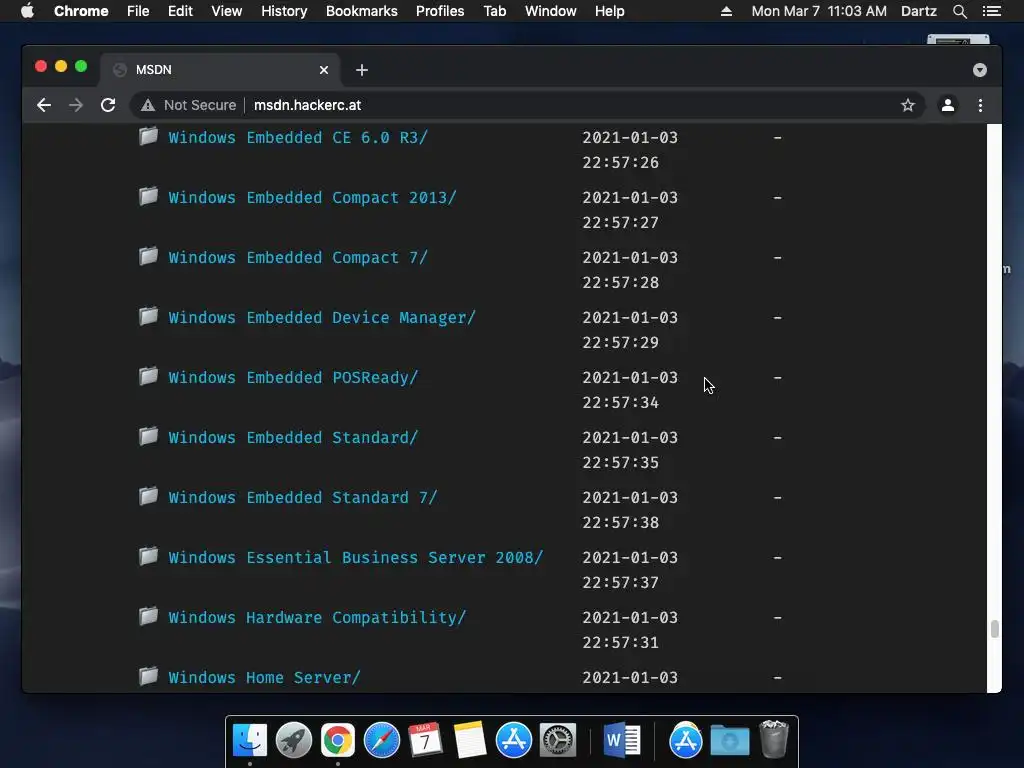Image resolution: width=1024 pixels, height=768 pixels.
Task: Open System Preferences from the Dock
Action: 558,740
